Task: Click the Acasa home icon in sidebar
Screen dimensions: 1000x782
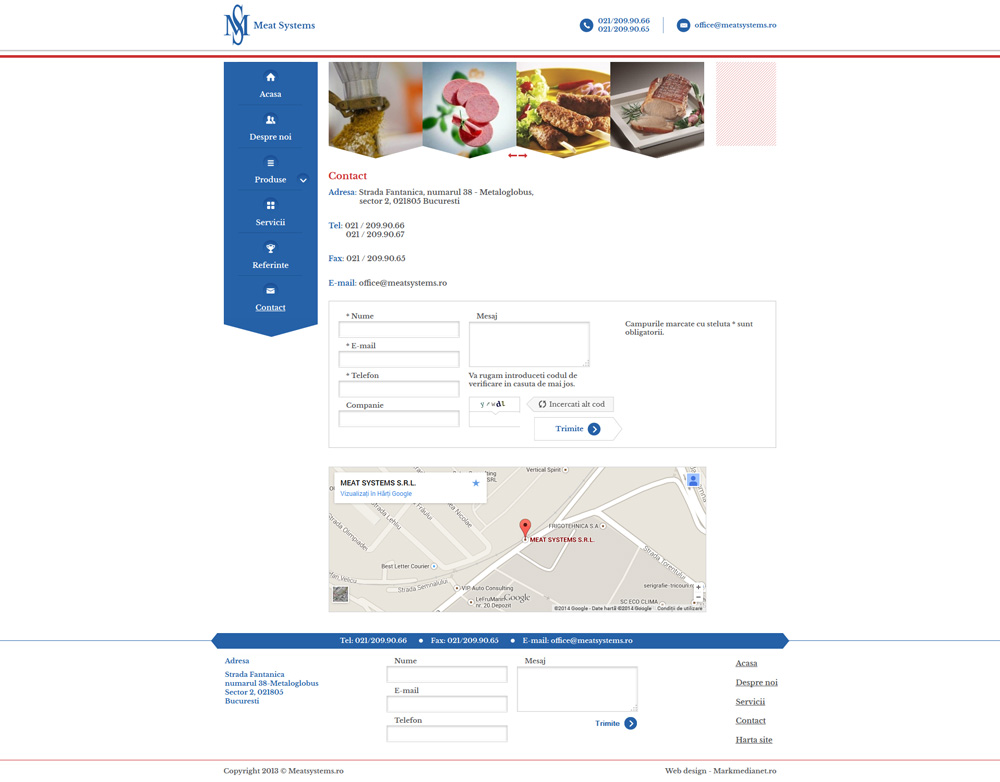Action: click(x=270, y=77)
